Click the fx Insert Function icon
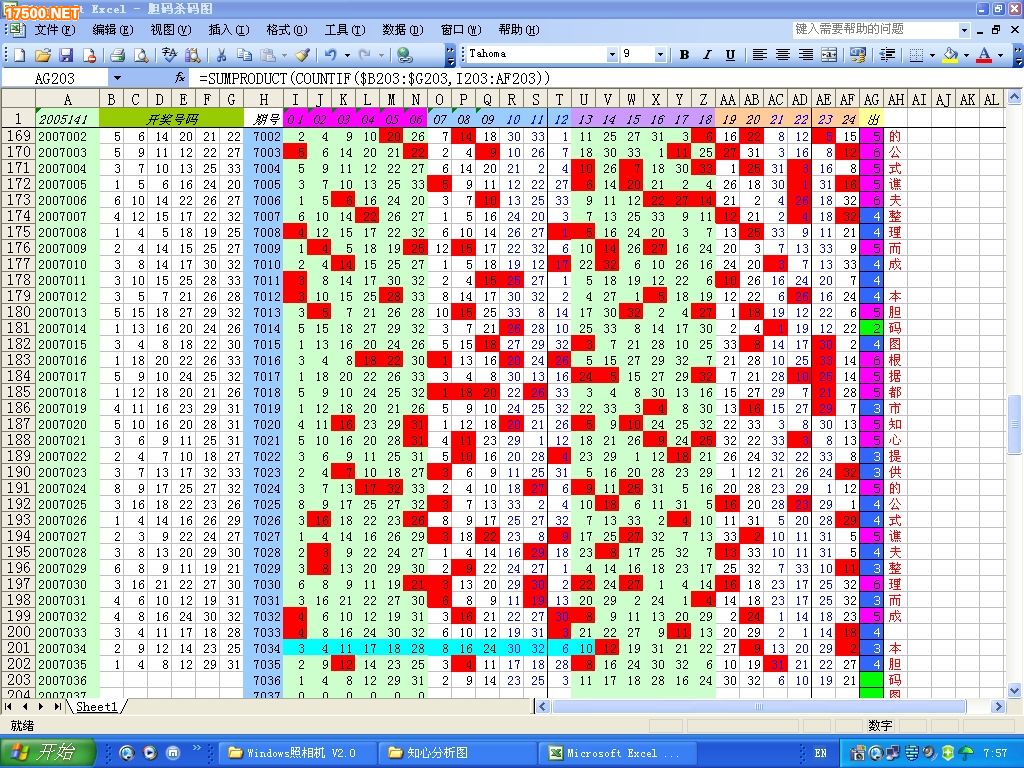Screen dimensions: 1024x768 (x=180, y=78)
